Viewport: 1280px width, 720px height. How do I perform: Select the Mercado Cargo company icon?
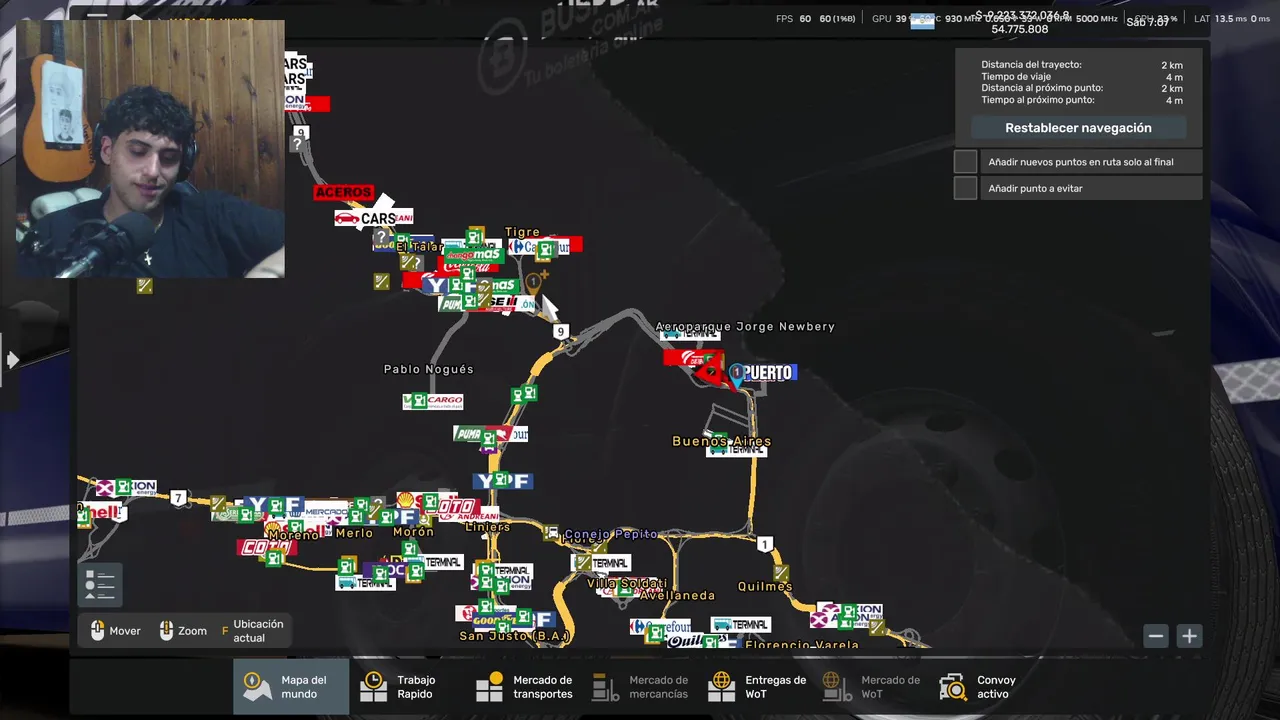pos(433,401)
